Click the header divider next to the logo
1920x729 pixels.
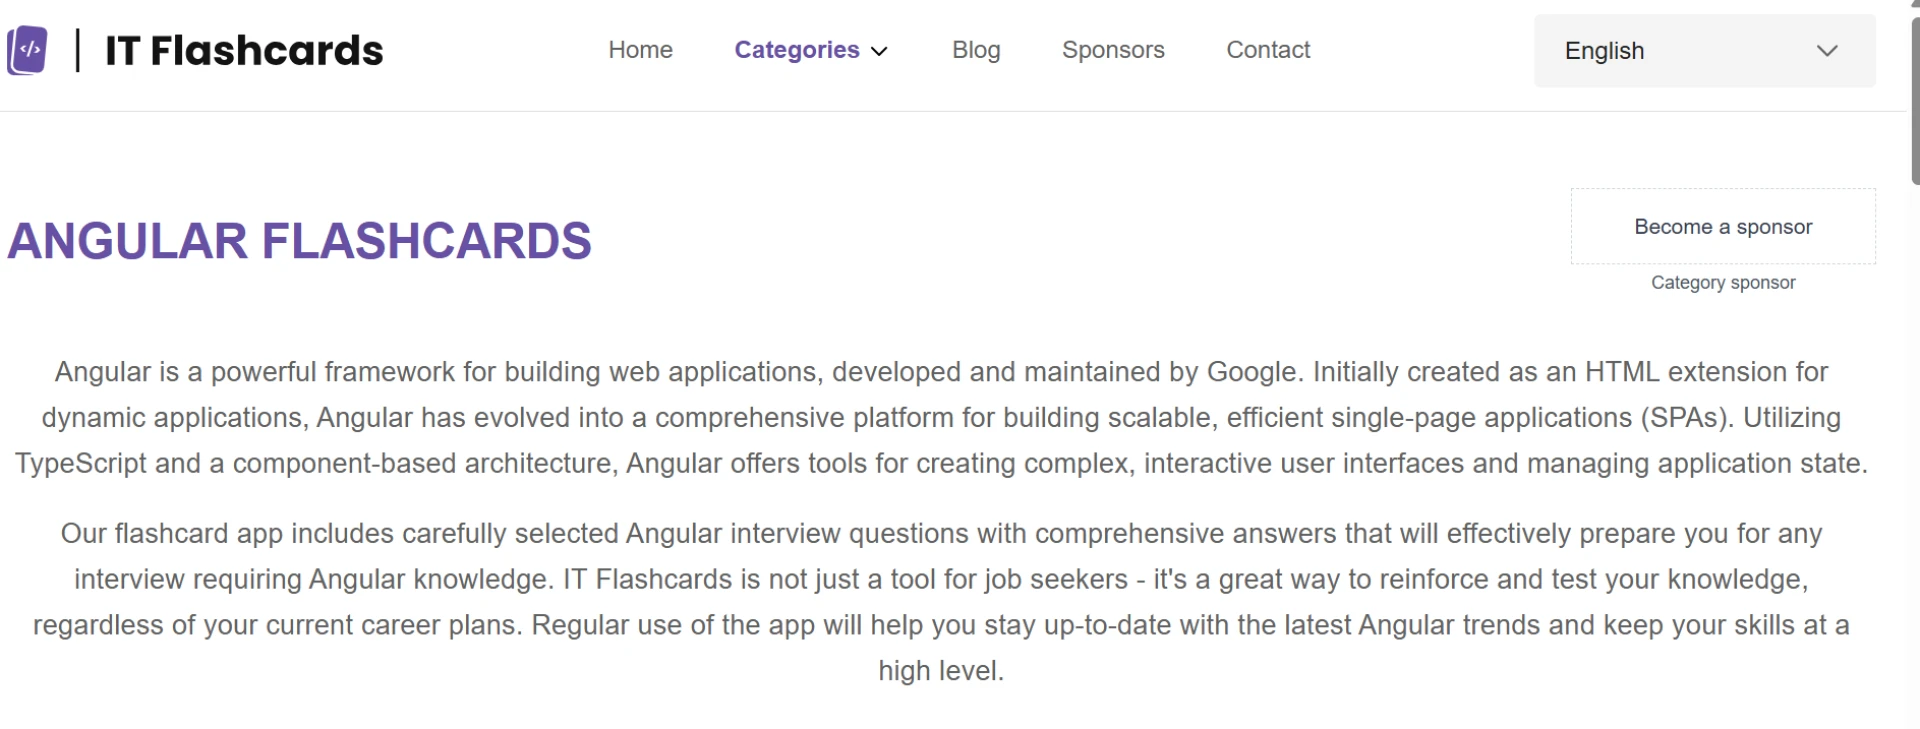76,50
